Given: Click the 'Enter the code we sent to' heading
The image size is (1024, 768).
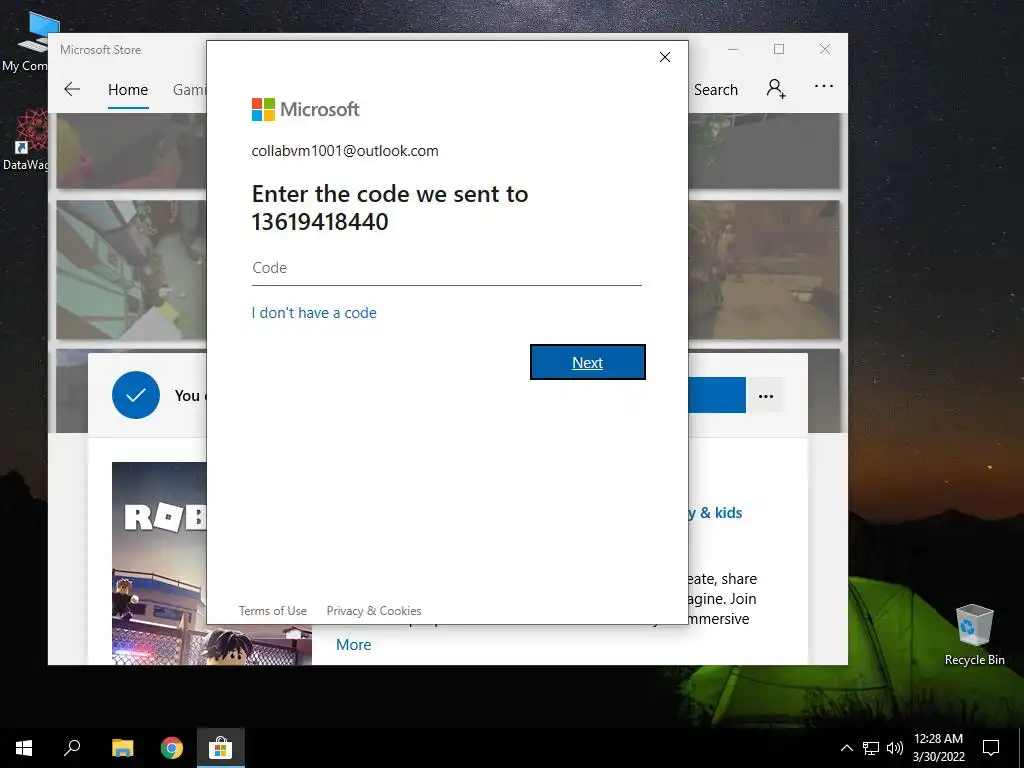Looking at the screenshot, I should pyautogui.click(x=390, y=194).
